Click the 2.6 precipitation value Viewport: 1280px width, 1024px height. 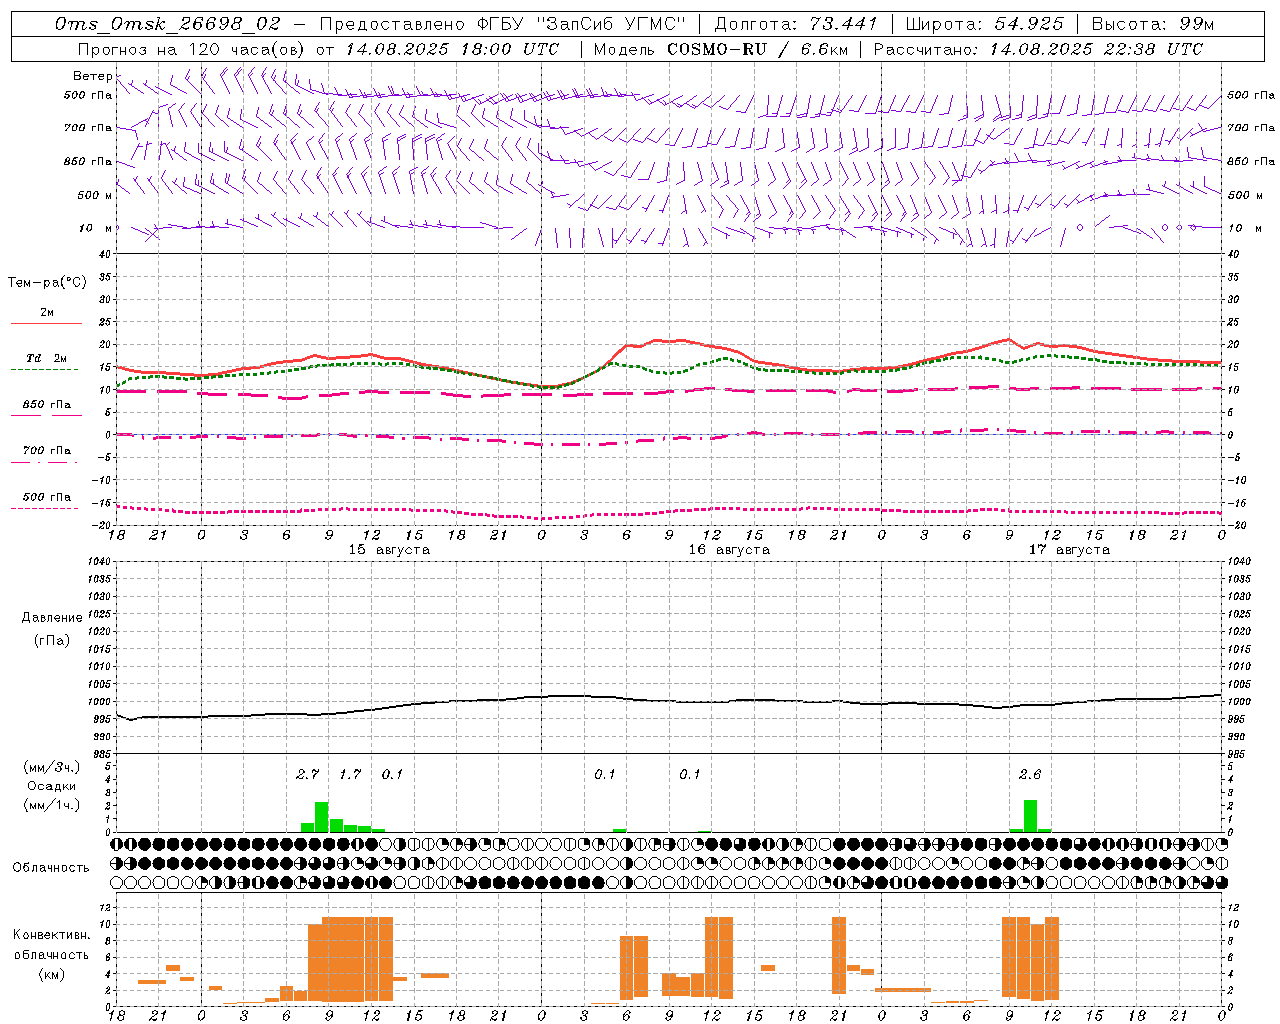[x=1030, y=774]
